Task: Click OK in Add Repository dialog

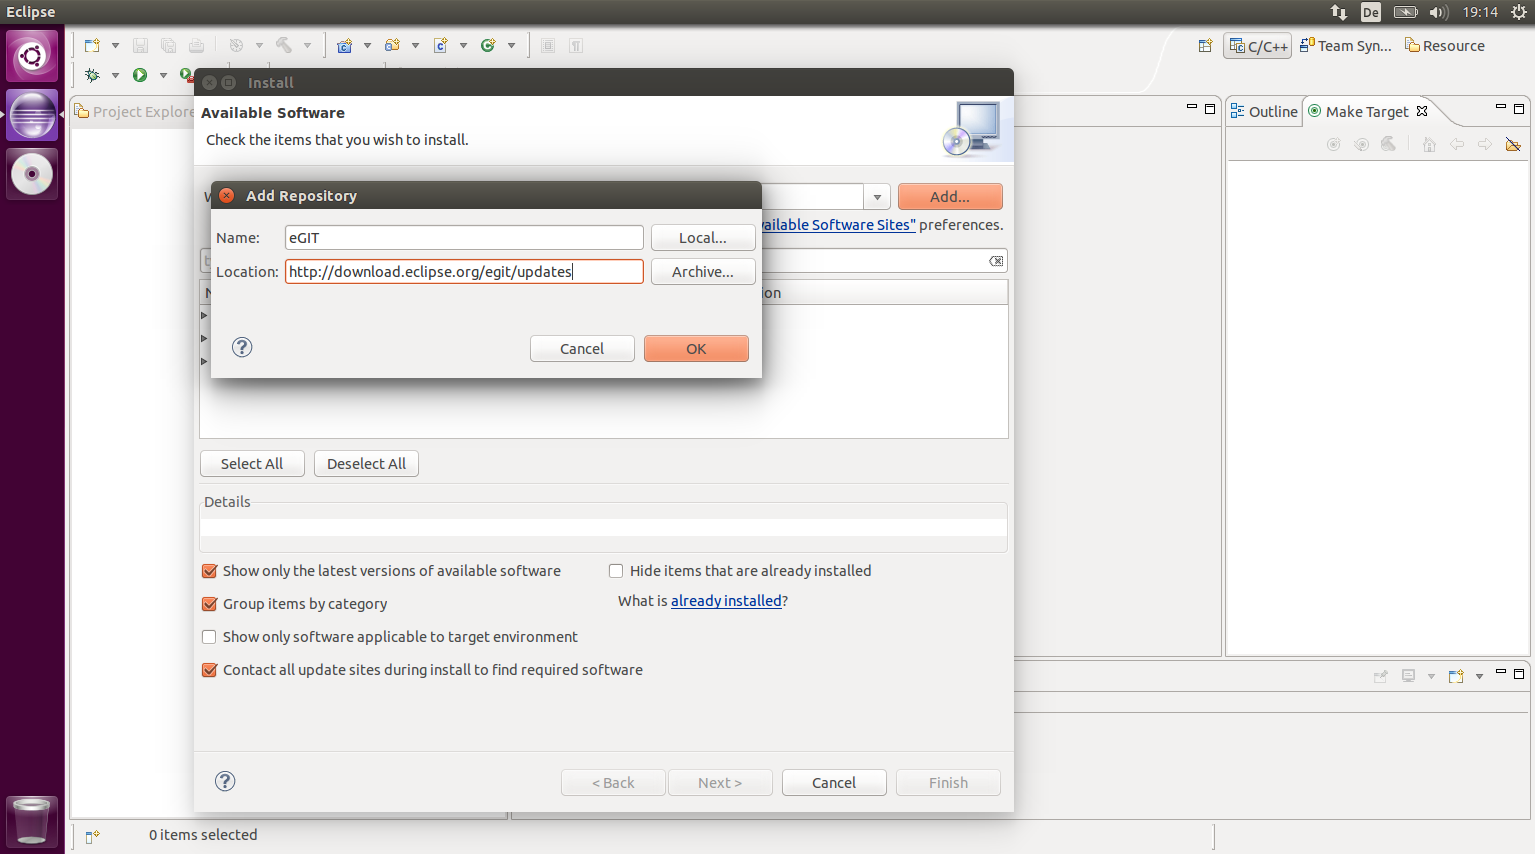Action: click(x=696, y=348)
